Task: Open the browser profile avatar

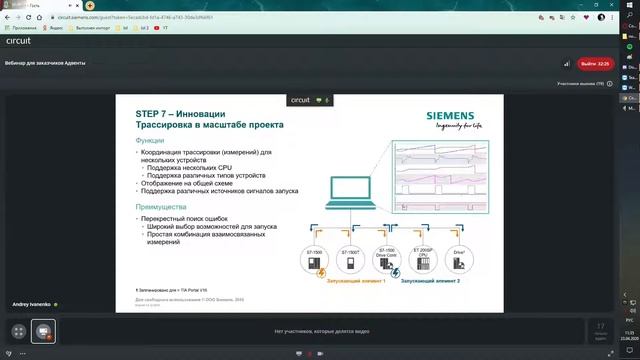Action: click(x=601, y=18)
